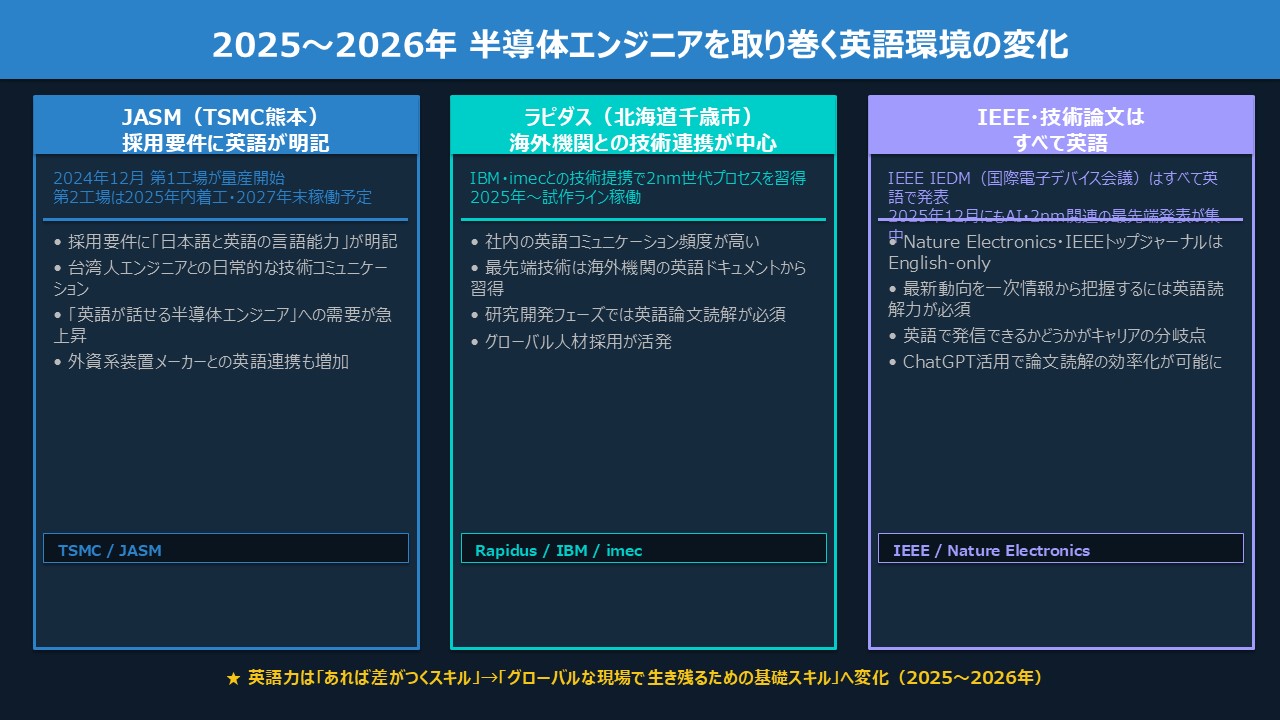Select the IEEE・技術論文は heading
Viewport: 1280px width, 720px height.
click(x=1061, y=117)
